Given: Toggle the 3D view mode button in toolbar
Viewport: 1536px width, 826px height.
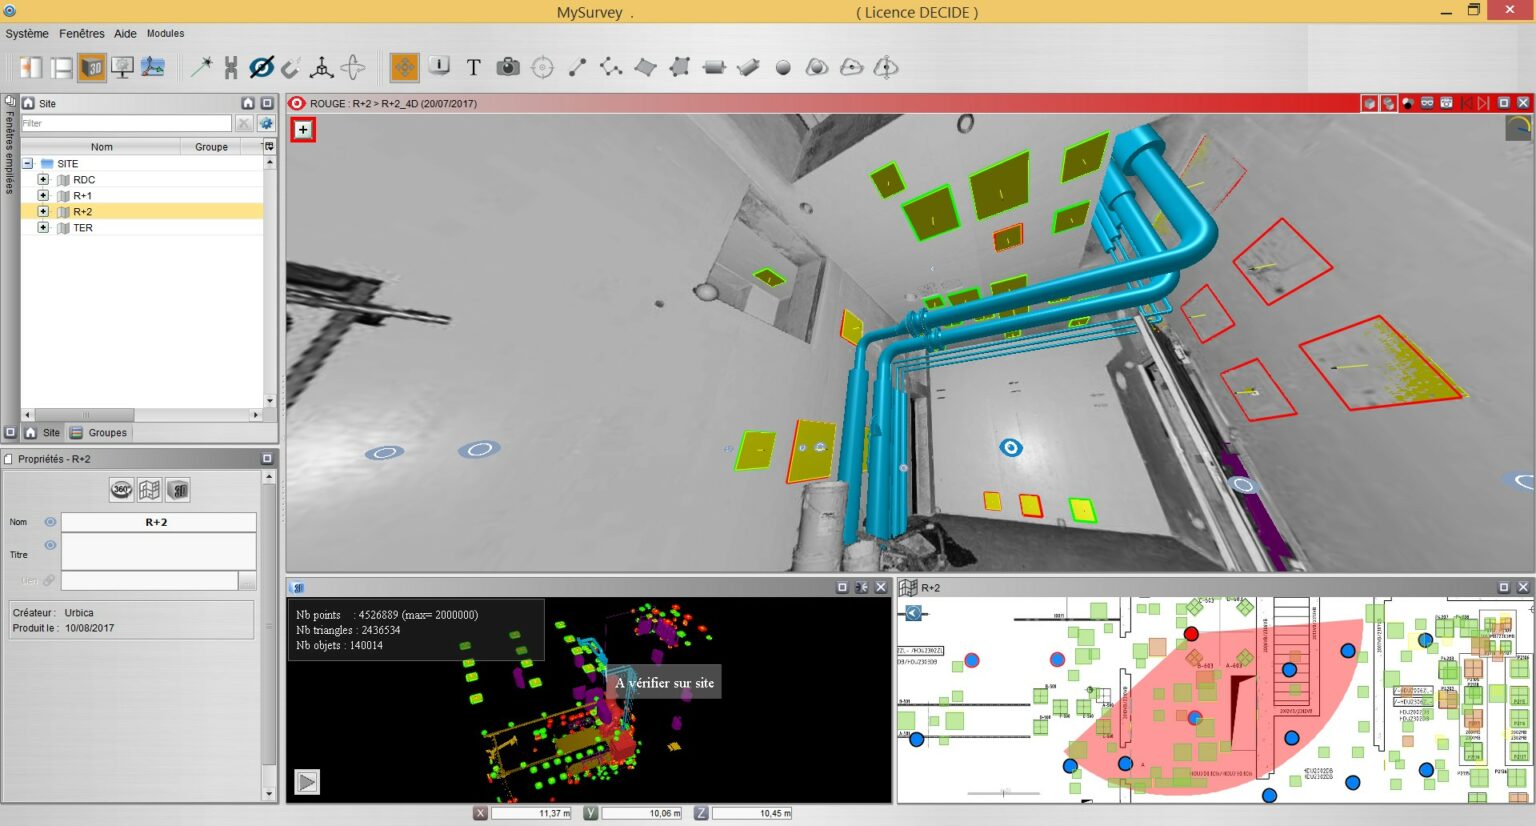Looking at the screenshot, I should click(92, 67).
